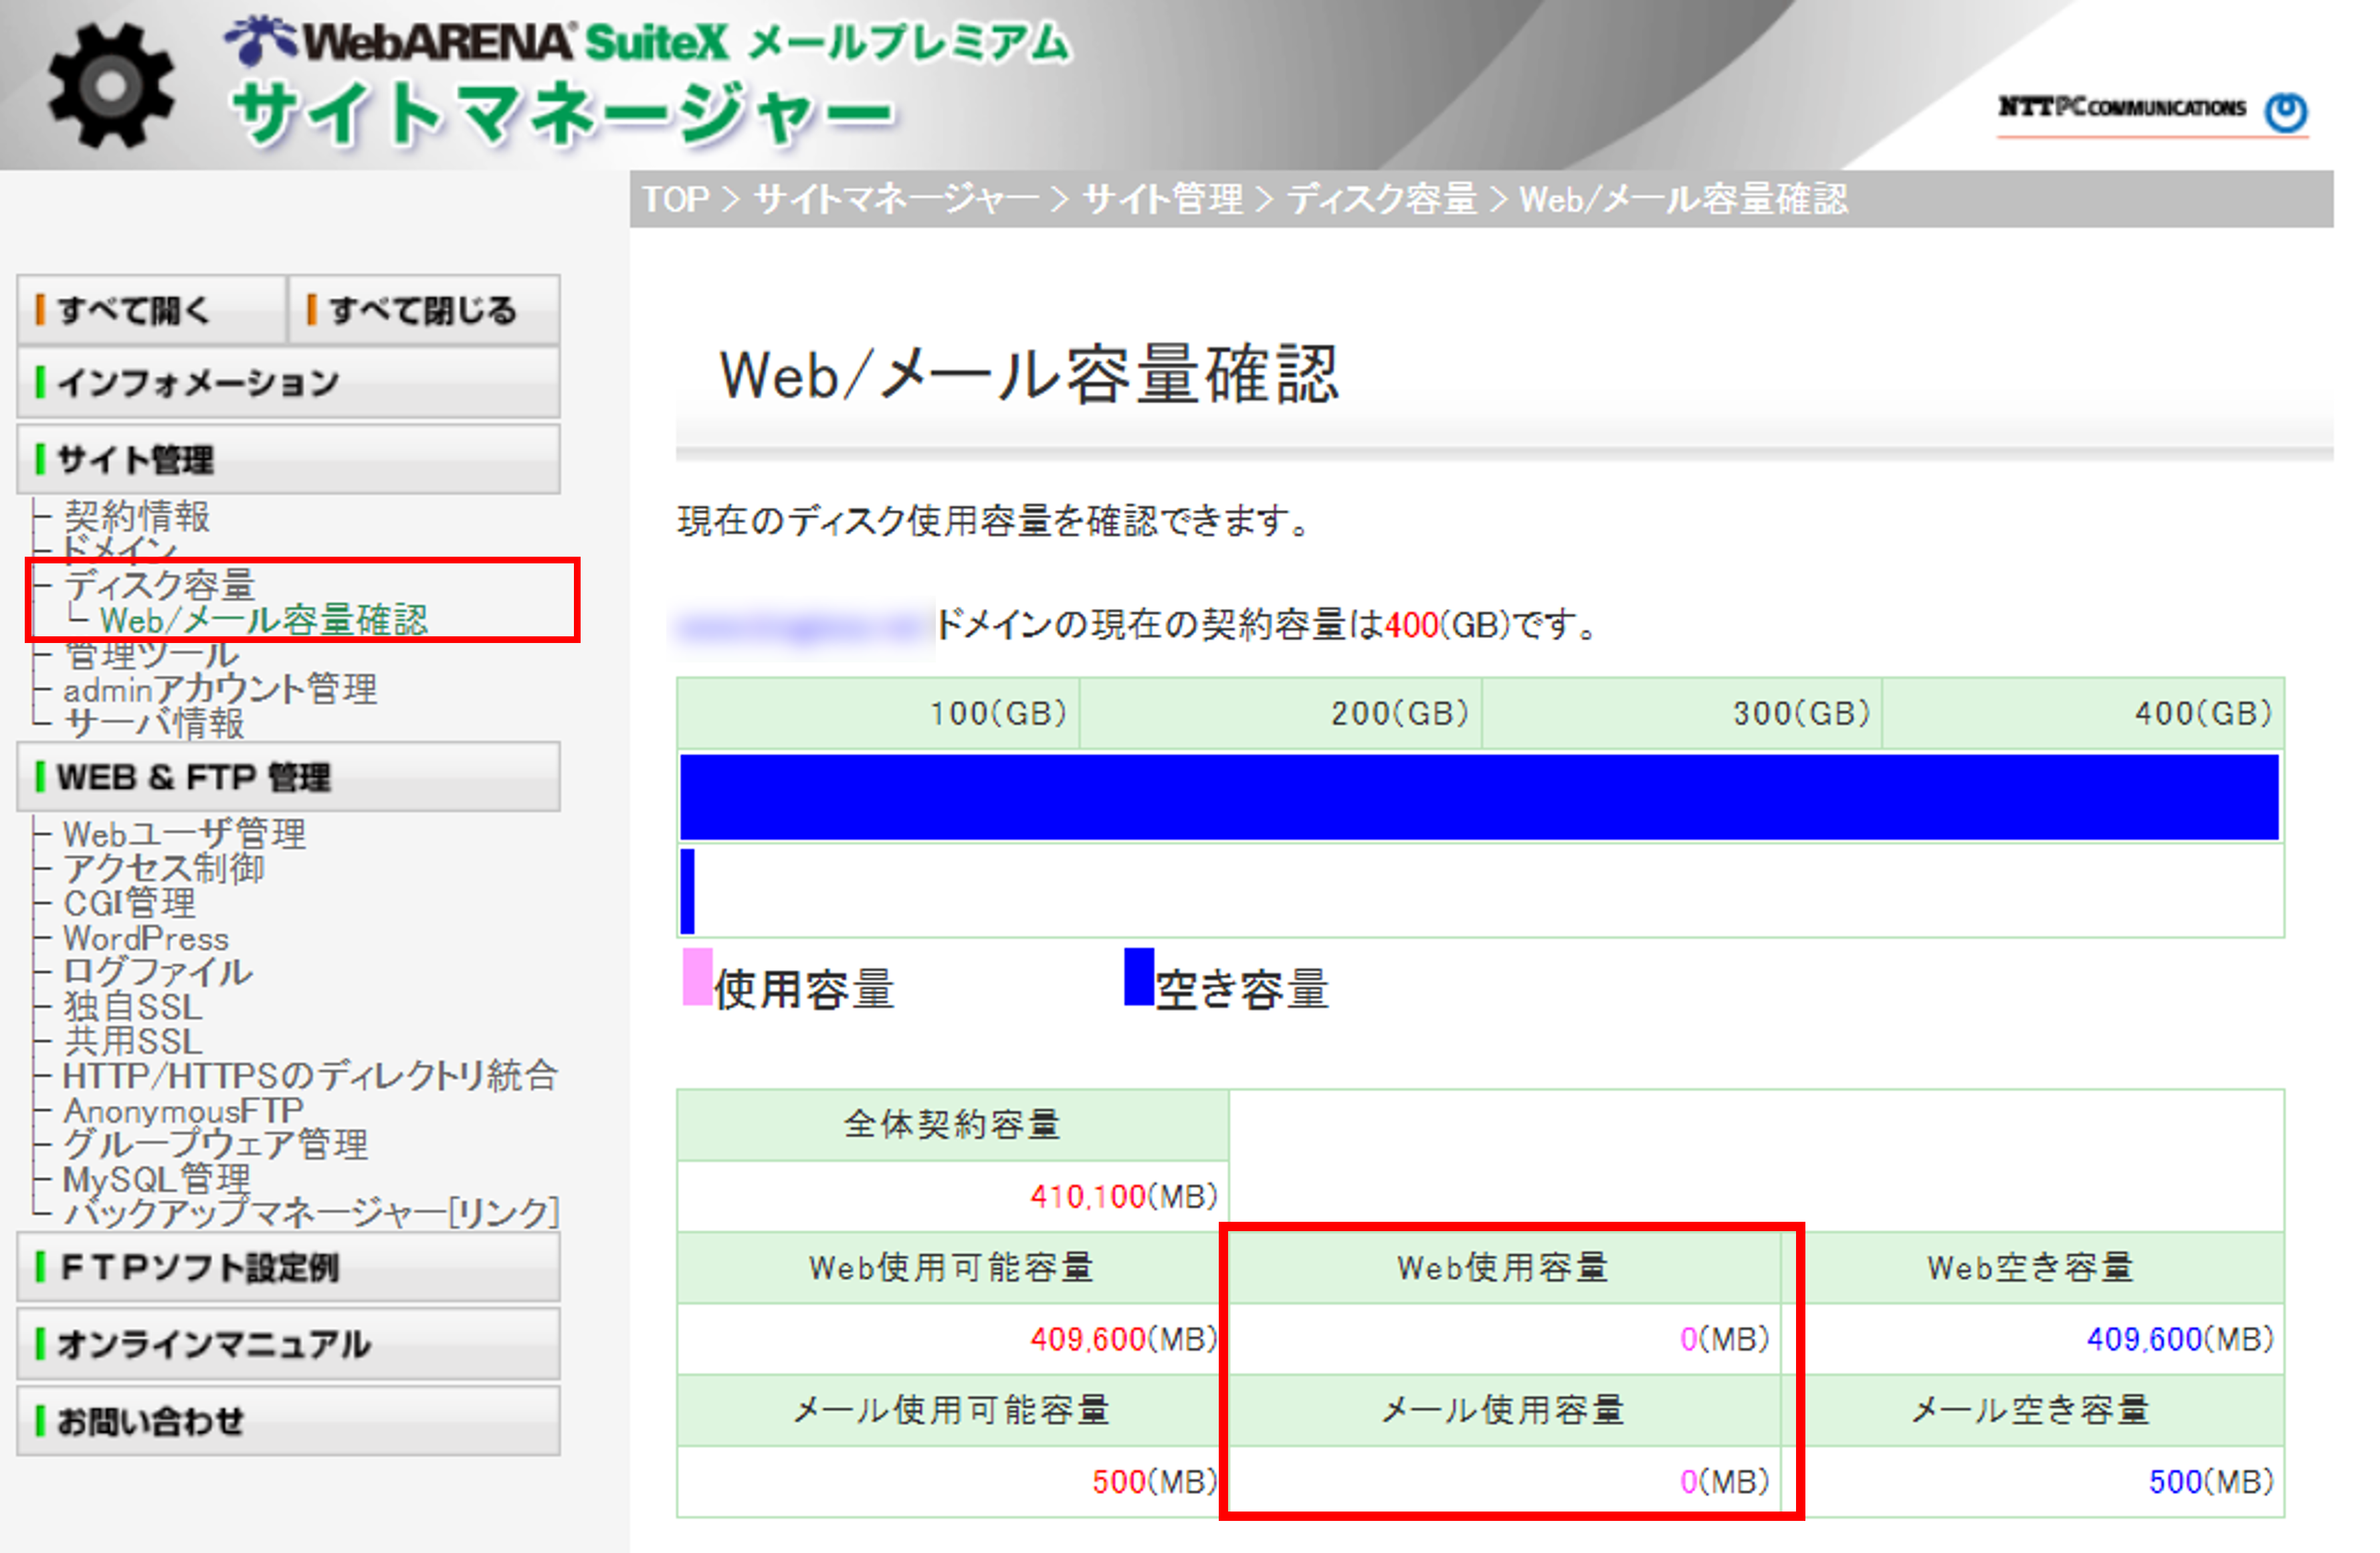Image resolution: width=2380 pixels, height=1553 pixels.
Task: Collapse the サイト管理 menu section
Action: [288, 460]
